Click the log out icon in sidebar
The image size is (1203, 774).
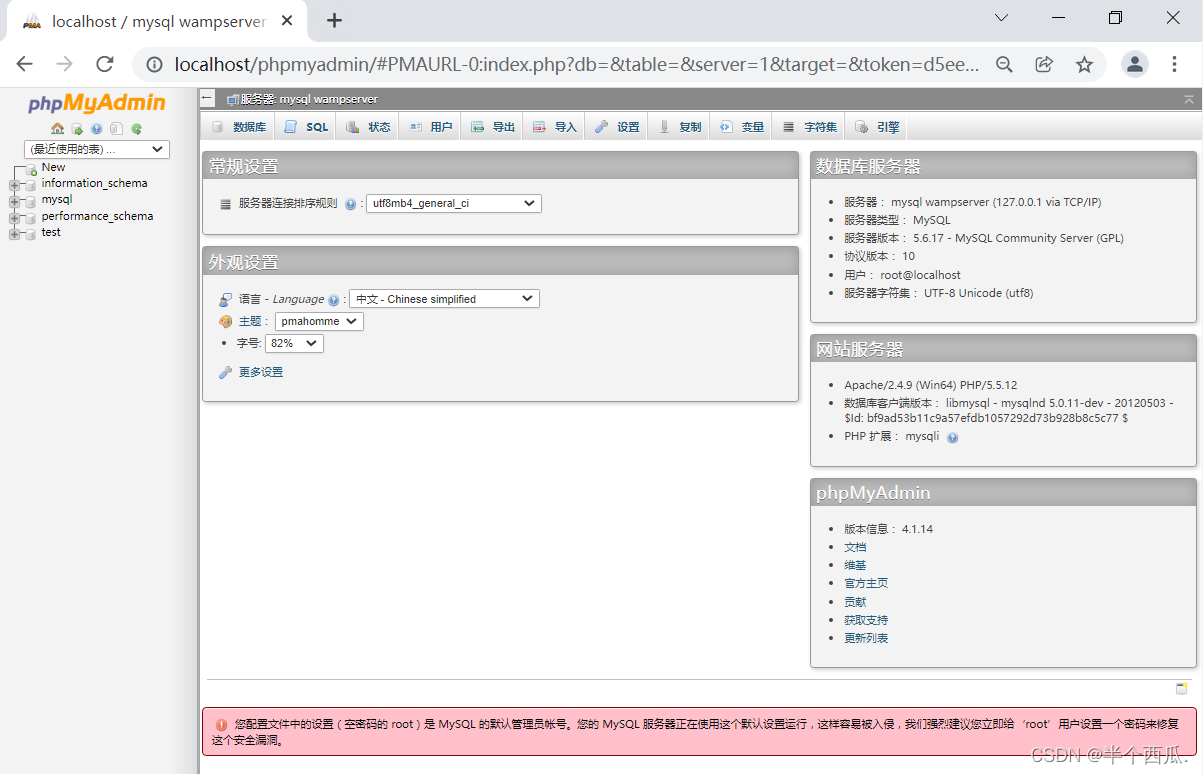(77, 129)
